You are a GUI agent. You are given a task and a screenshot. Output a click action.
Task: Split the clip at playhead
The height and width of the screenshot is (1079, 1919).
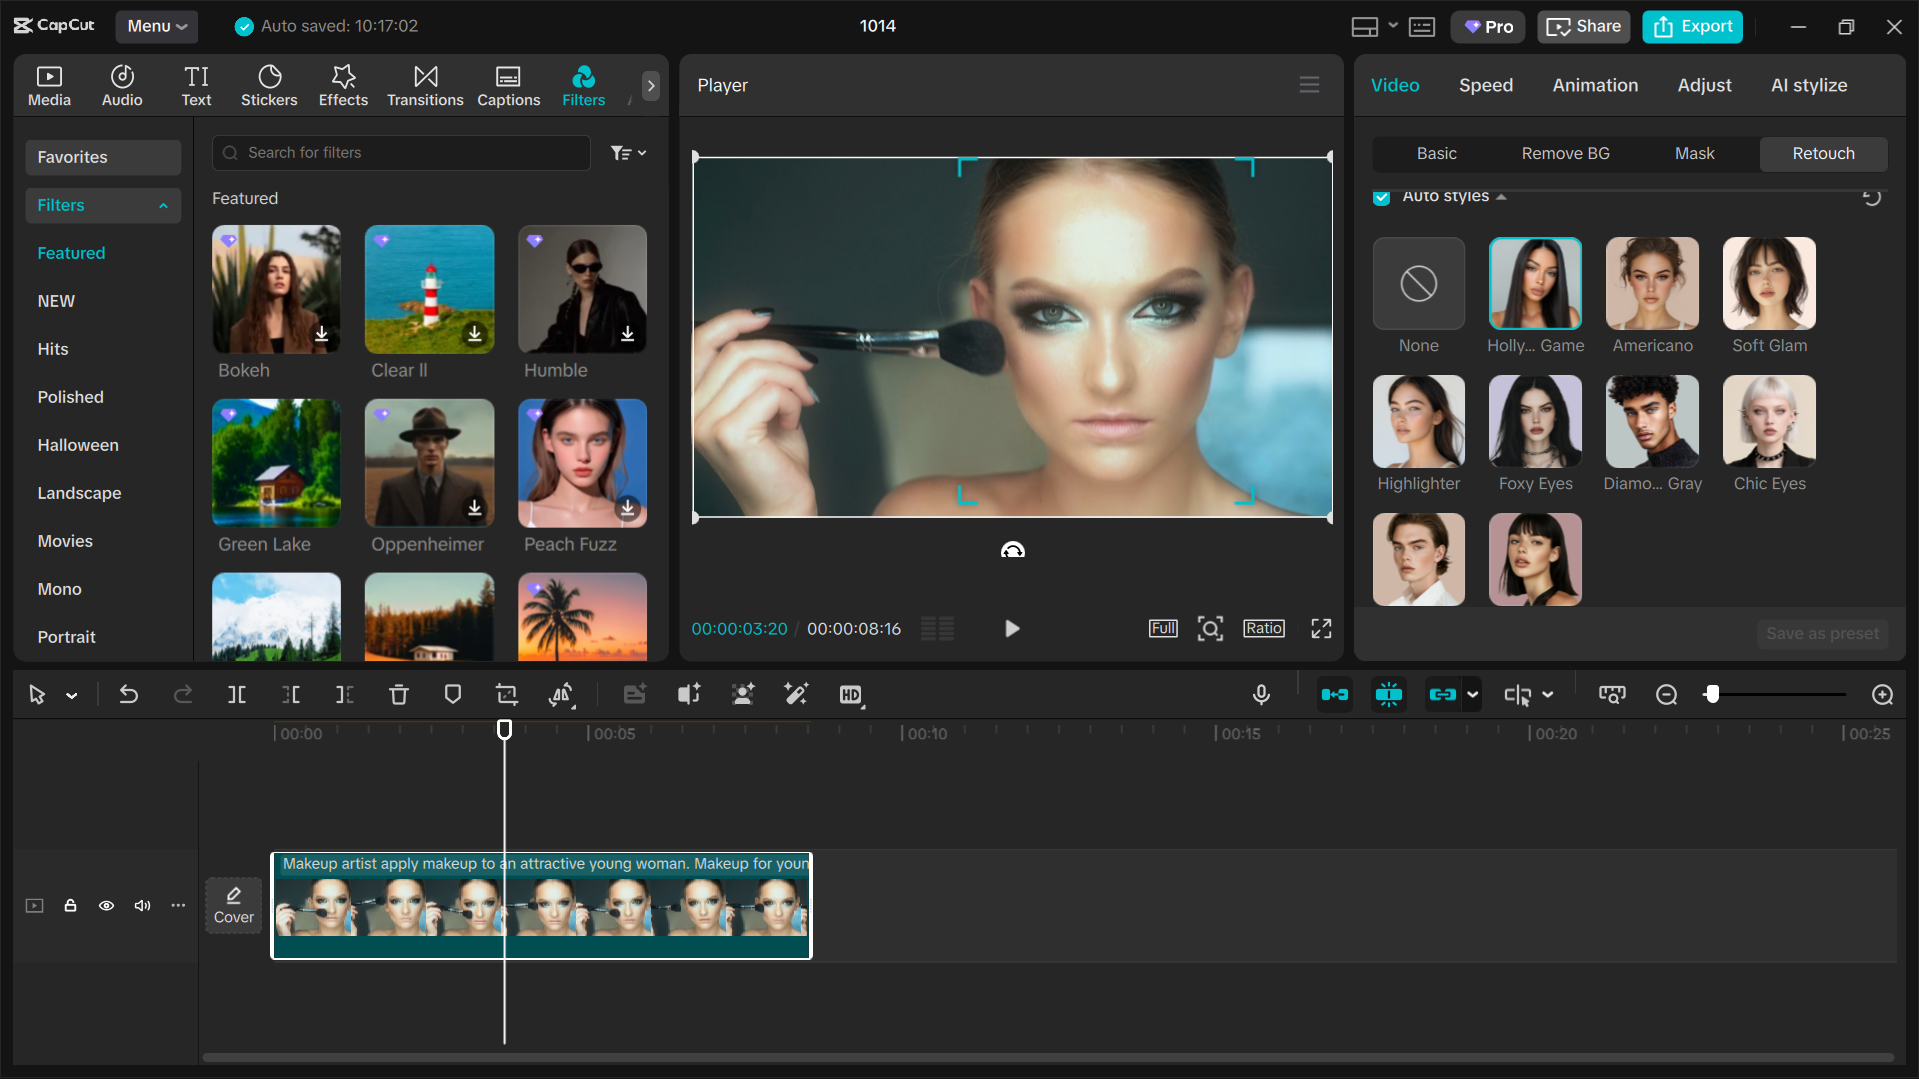coord(236,694)
